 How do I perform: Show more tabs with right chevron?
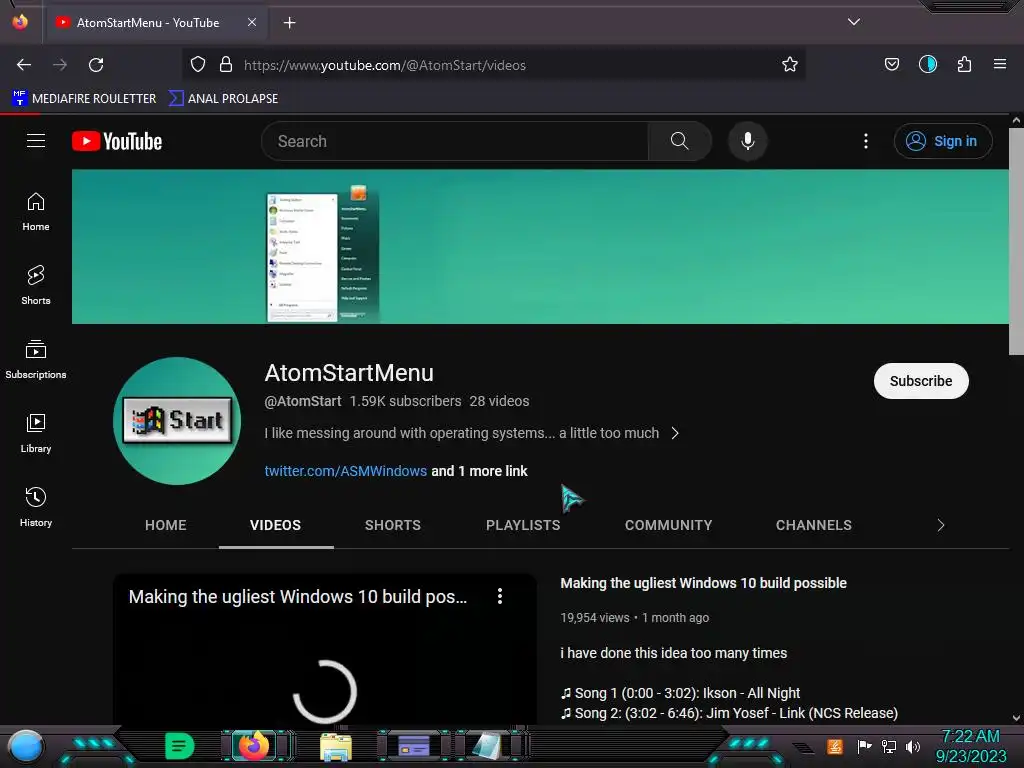coord(940,525)
